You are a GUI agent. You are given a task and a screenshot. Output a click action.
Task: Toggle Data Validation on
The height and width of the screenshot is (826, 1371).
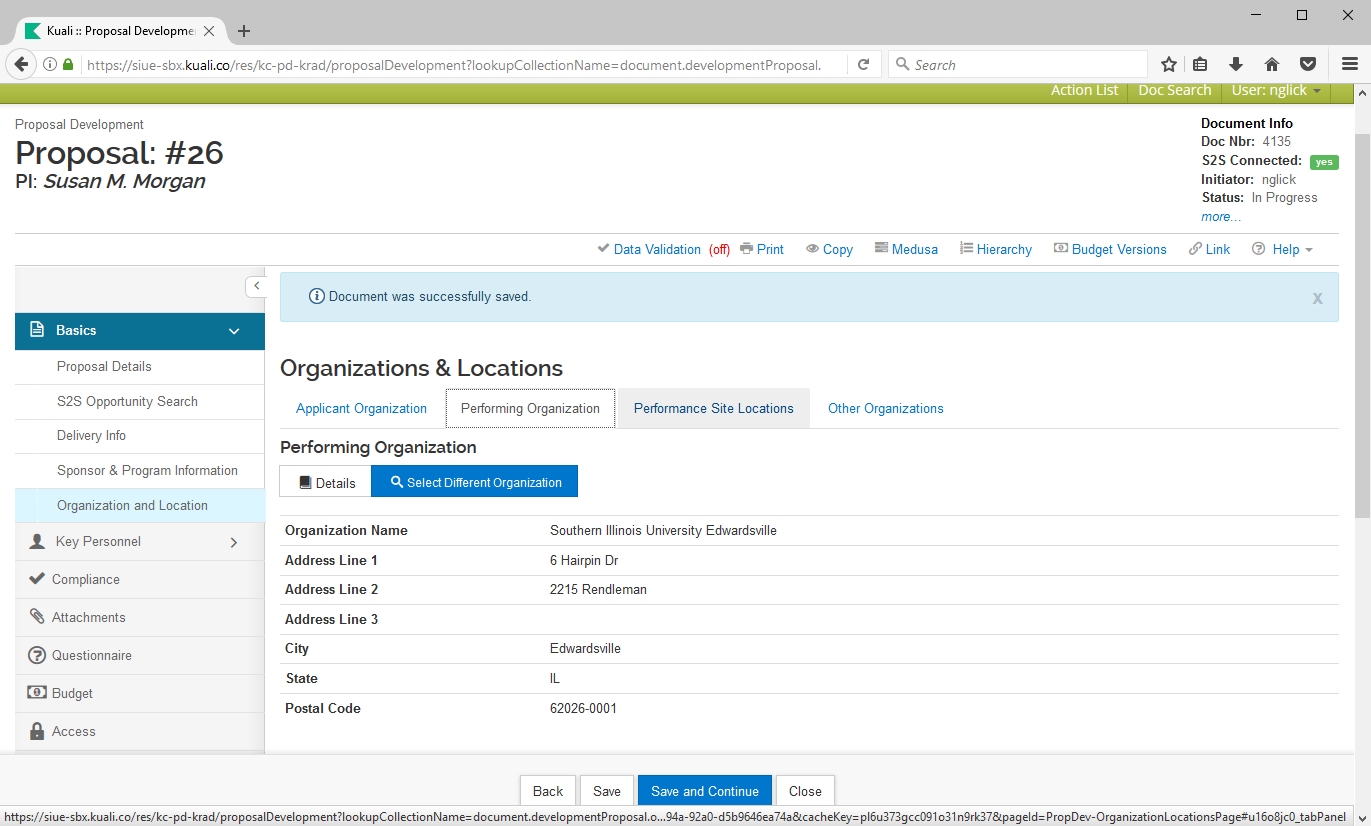(656, 249)
